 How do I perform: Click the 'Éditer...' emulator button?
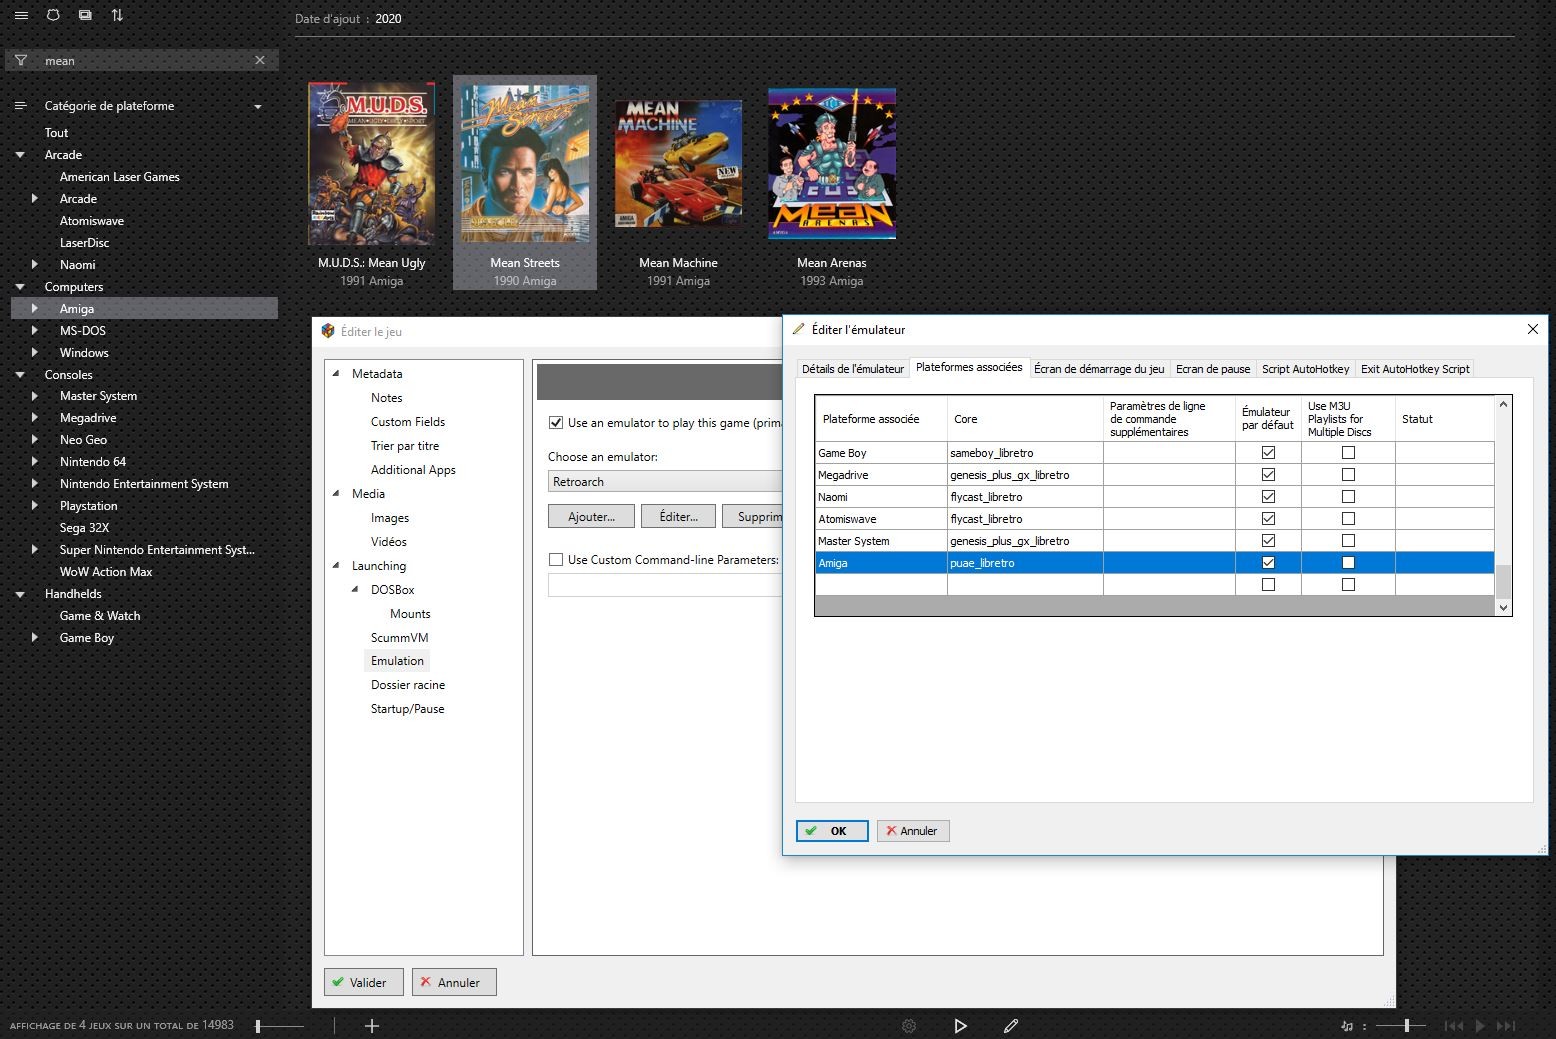678,517
